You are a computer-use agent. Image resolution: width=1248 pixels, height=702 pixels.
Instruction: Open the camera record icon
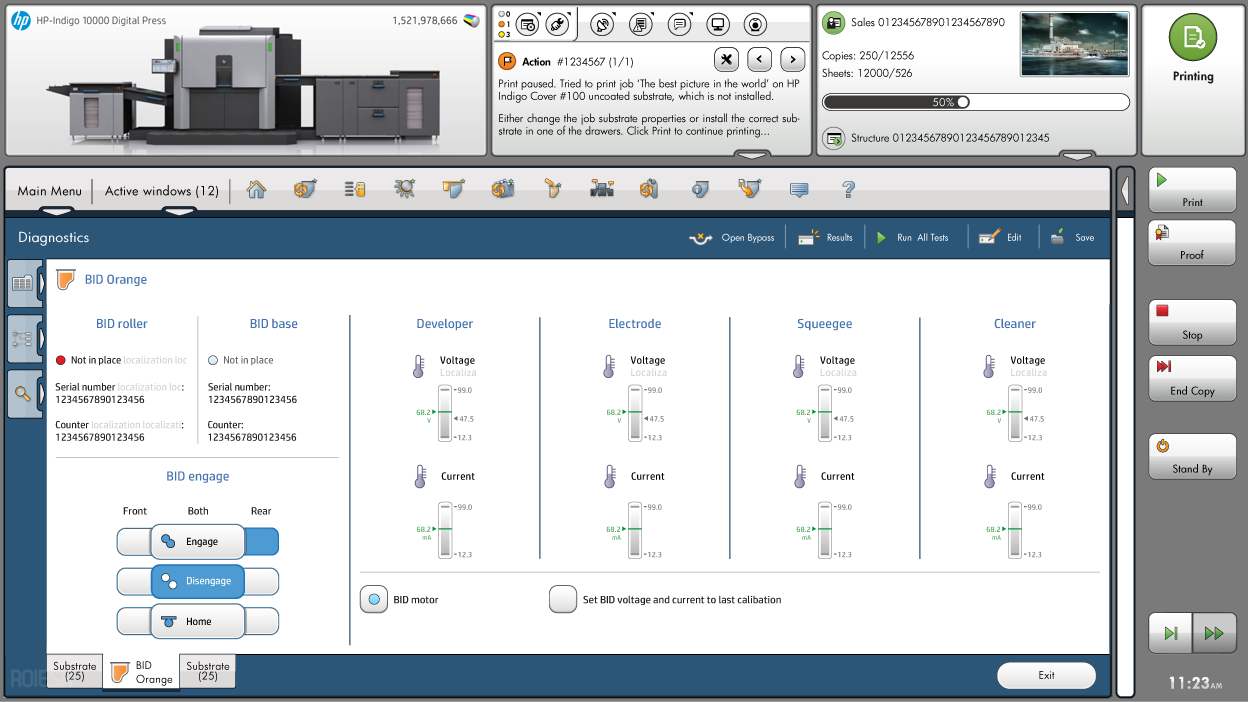[x=756, y=25]
